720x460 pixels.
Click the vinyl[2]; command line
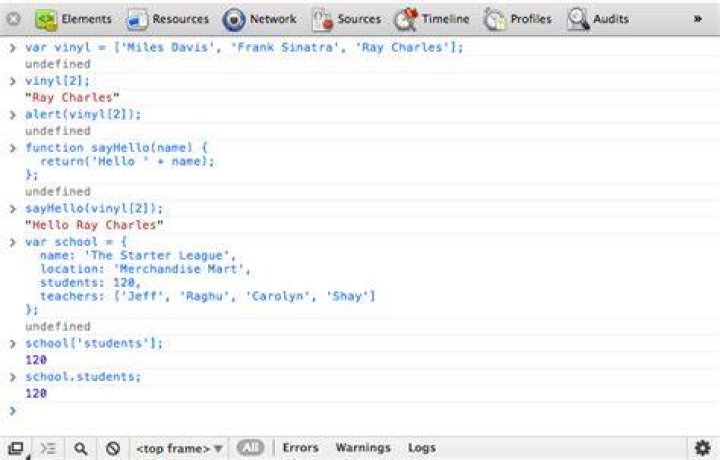point(57,81)
